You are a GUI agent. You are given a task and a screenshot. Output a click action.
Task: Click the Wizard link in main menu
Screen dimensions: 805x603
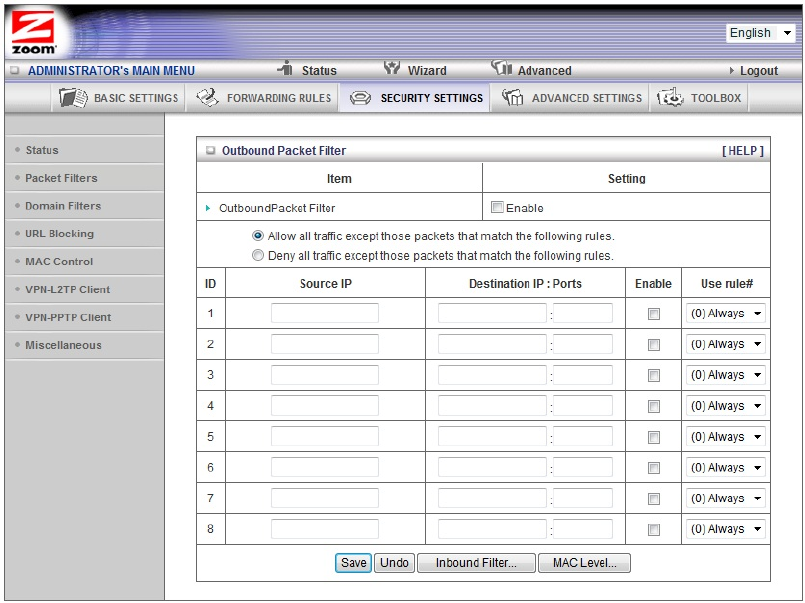click(x=427, y=71)
